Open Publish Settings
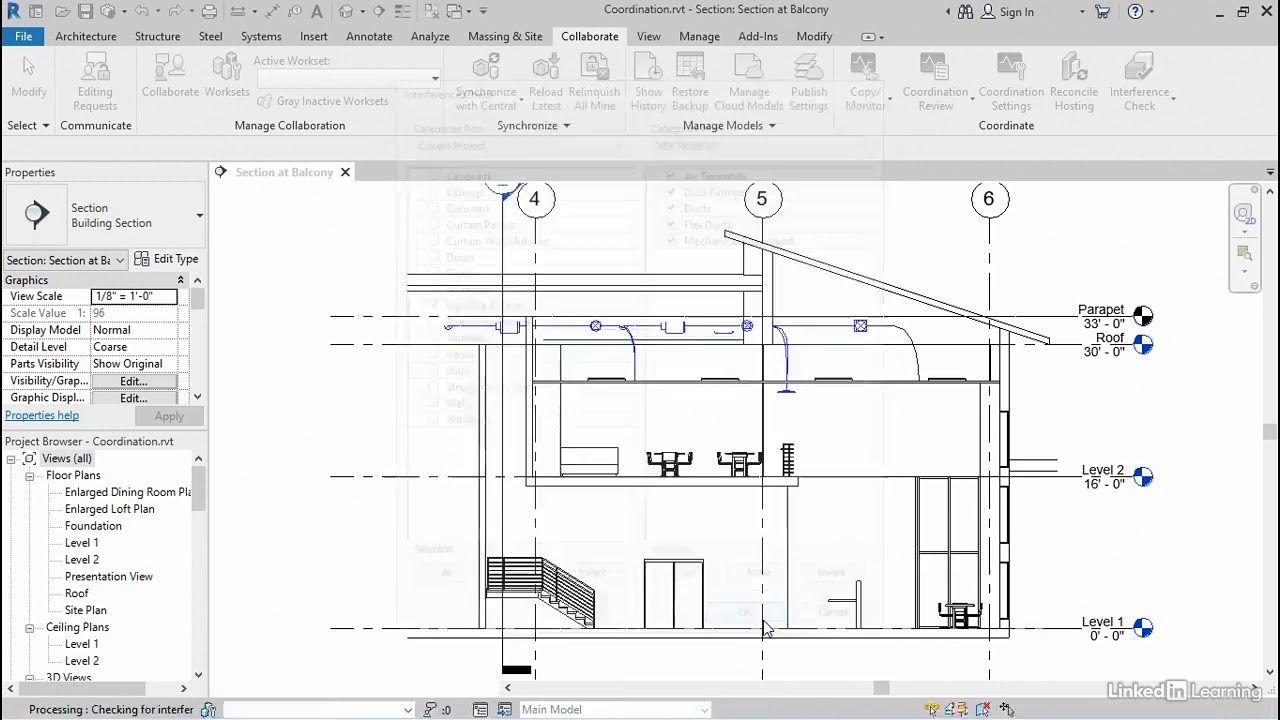The width and height of the screenshot is (1280, 720). 808,82
